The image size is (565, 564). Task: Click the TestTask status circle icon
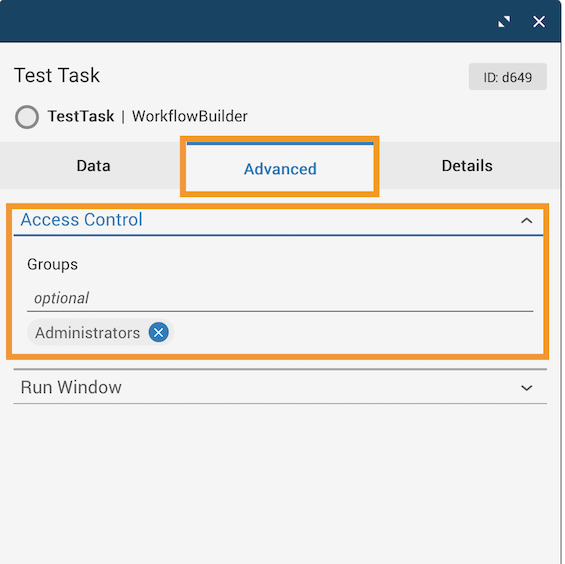click(27, 117)
